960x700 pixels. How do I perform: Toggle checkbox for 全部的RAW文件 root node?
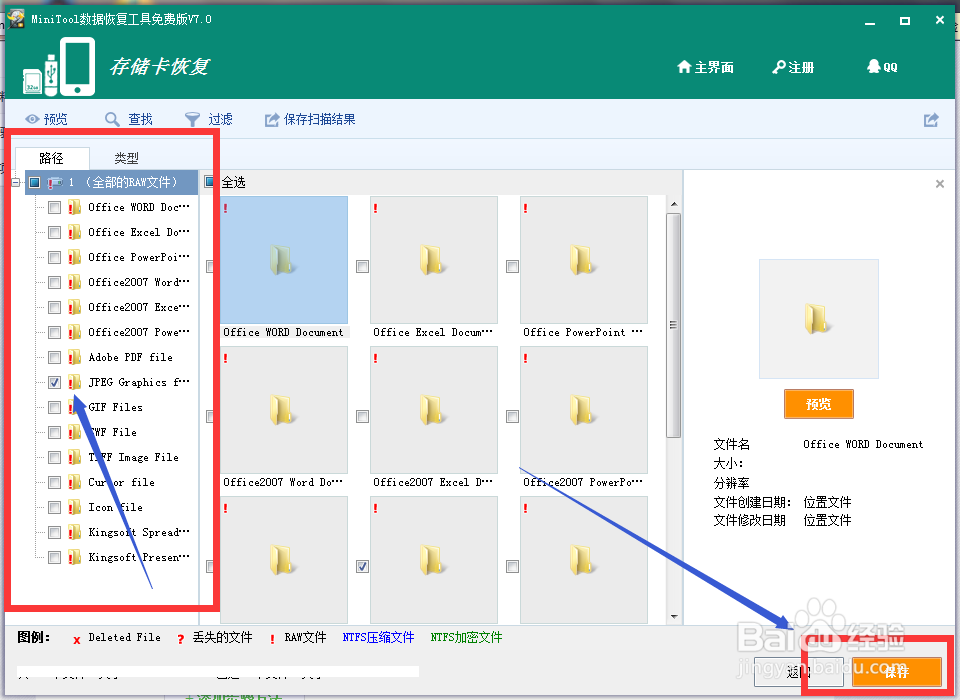click(x=35, y=183)
